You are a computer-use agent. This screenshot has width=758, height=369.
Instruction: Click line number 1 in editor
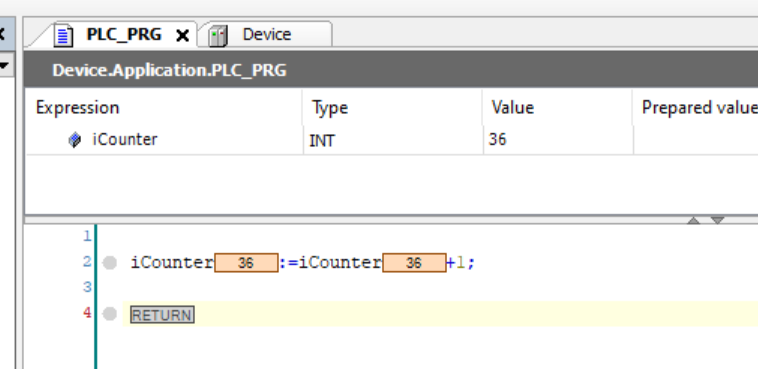tap(87, 236)
